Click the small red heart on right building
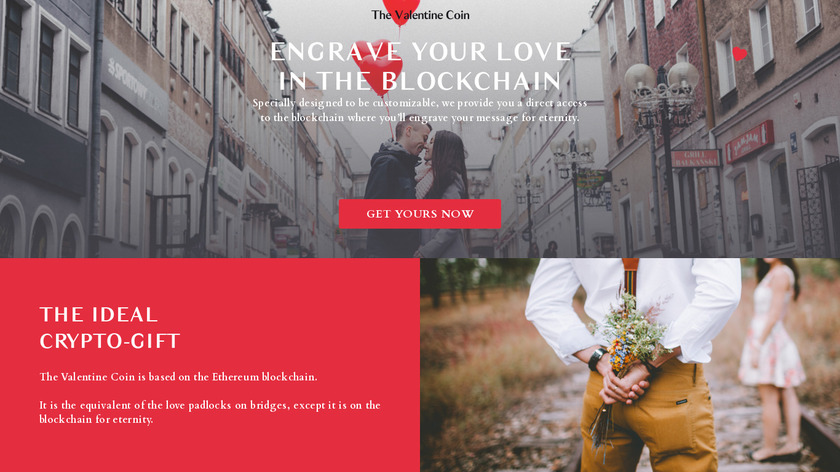This screenshot has width=840, height=472. click(x=739, y=54)
